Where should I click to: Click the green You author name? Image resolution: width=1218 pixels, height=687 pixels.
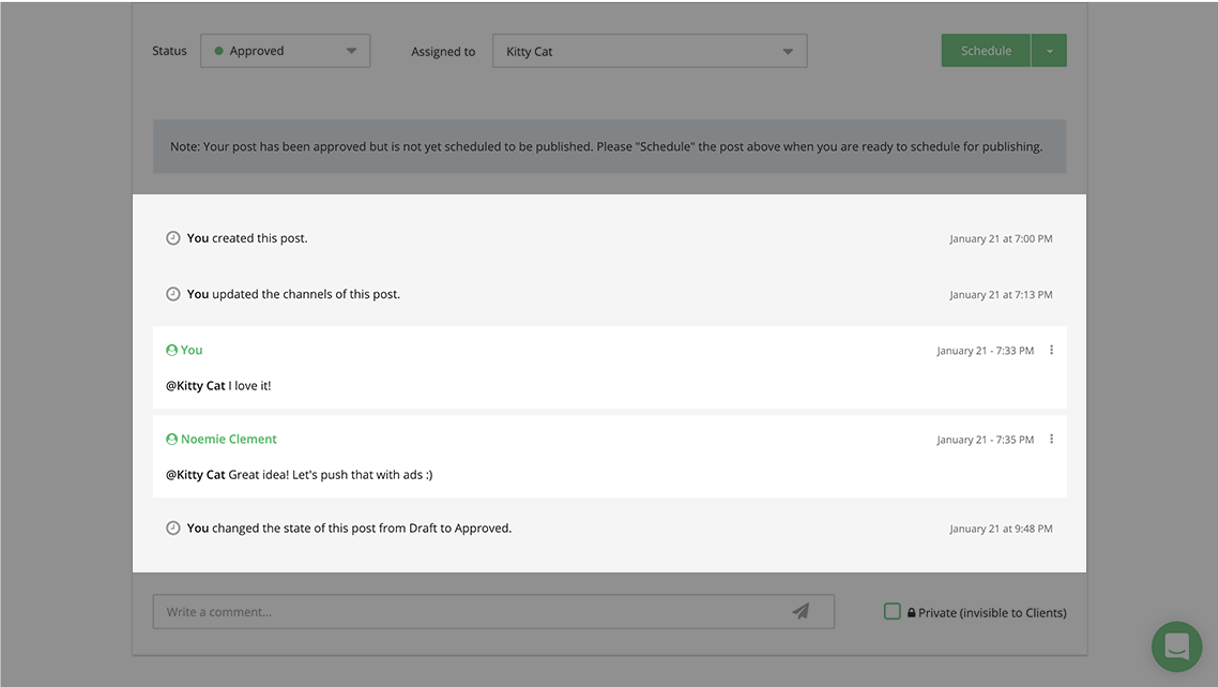tap(192, 350)
